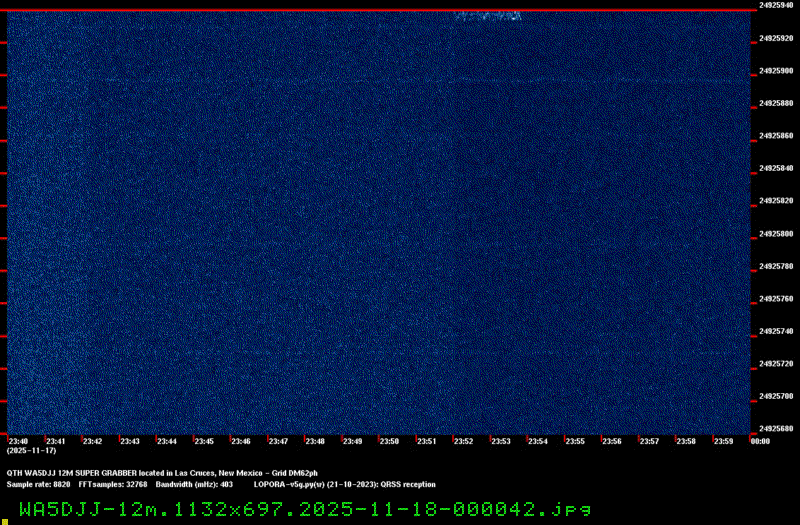This screenshot has width=800, height=525.
Task: Click the bright signal trace near 23:52
Action: [488, 16]
